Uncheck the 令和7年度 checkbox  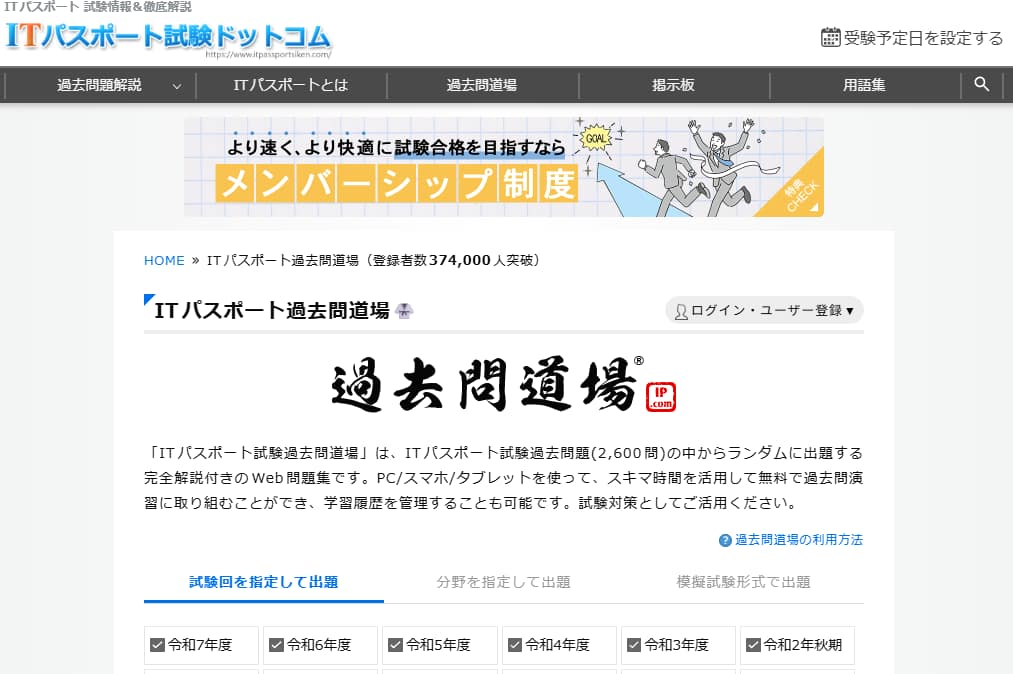(x=157, y=645)
